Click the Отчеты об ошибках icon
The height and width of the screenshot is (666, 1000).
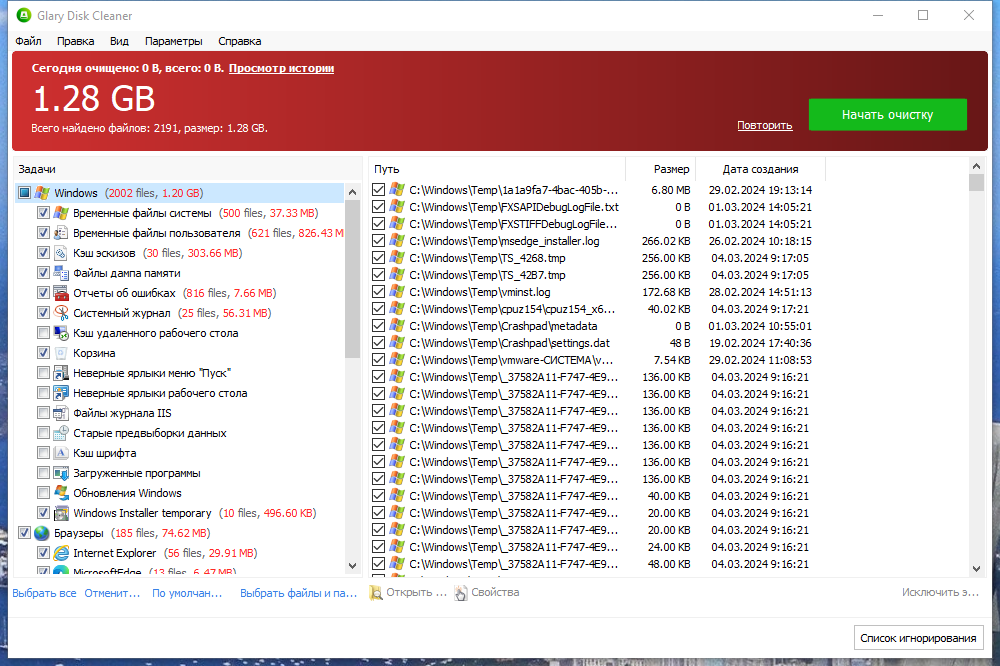[61, 293]
